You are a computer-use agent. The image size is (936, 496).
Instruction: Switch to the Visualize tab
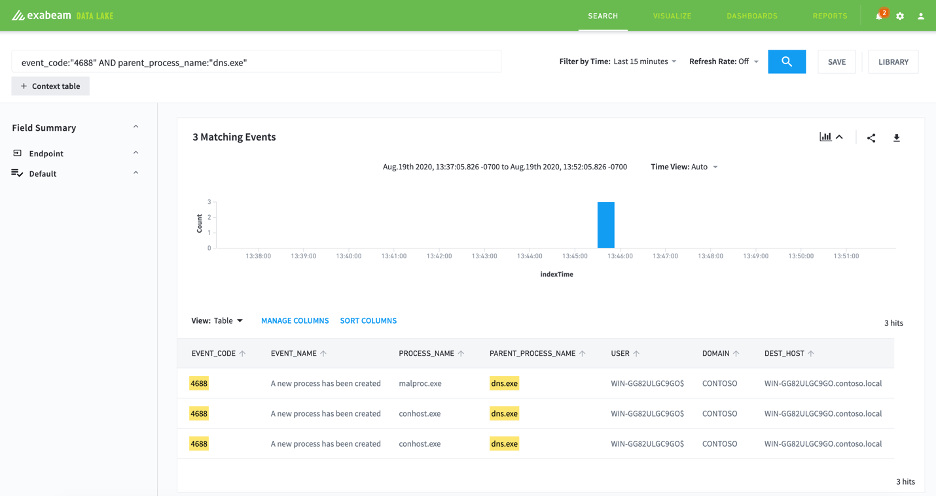(x=672, y=16)
